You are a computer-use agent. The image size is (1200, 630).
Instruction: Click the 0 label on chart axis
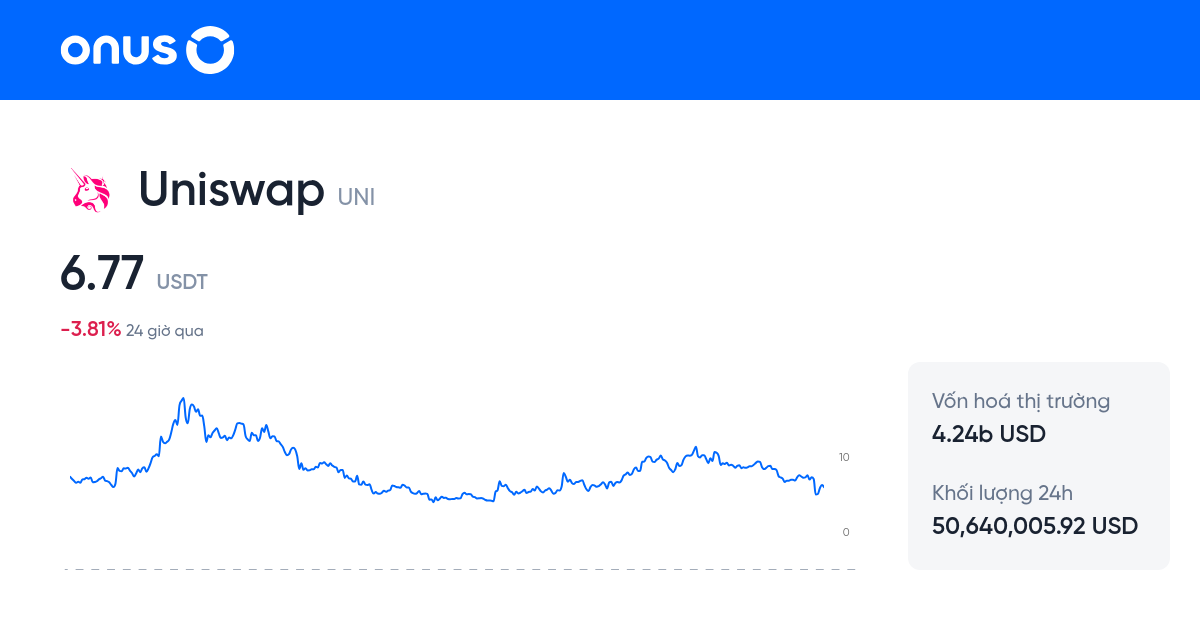846,532
